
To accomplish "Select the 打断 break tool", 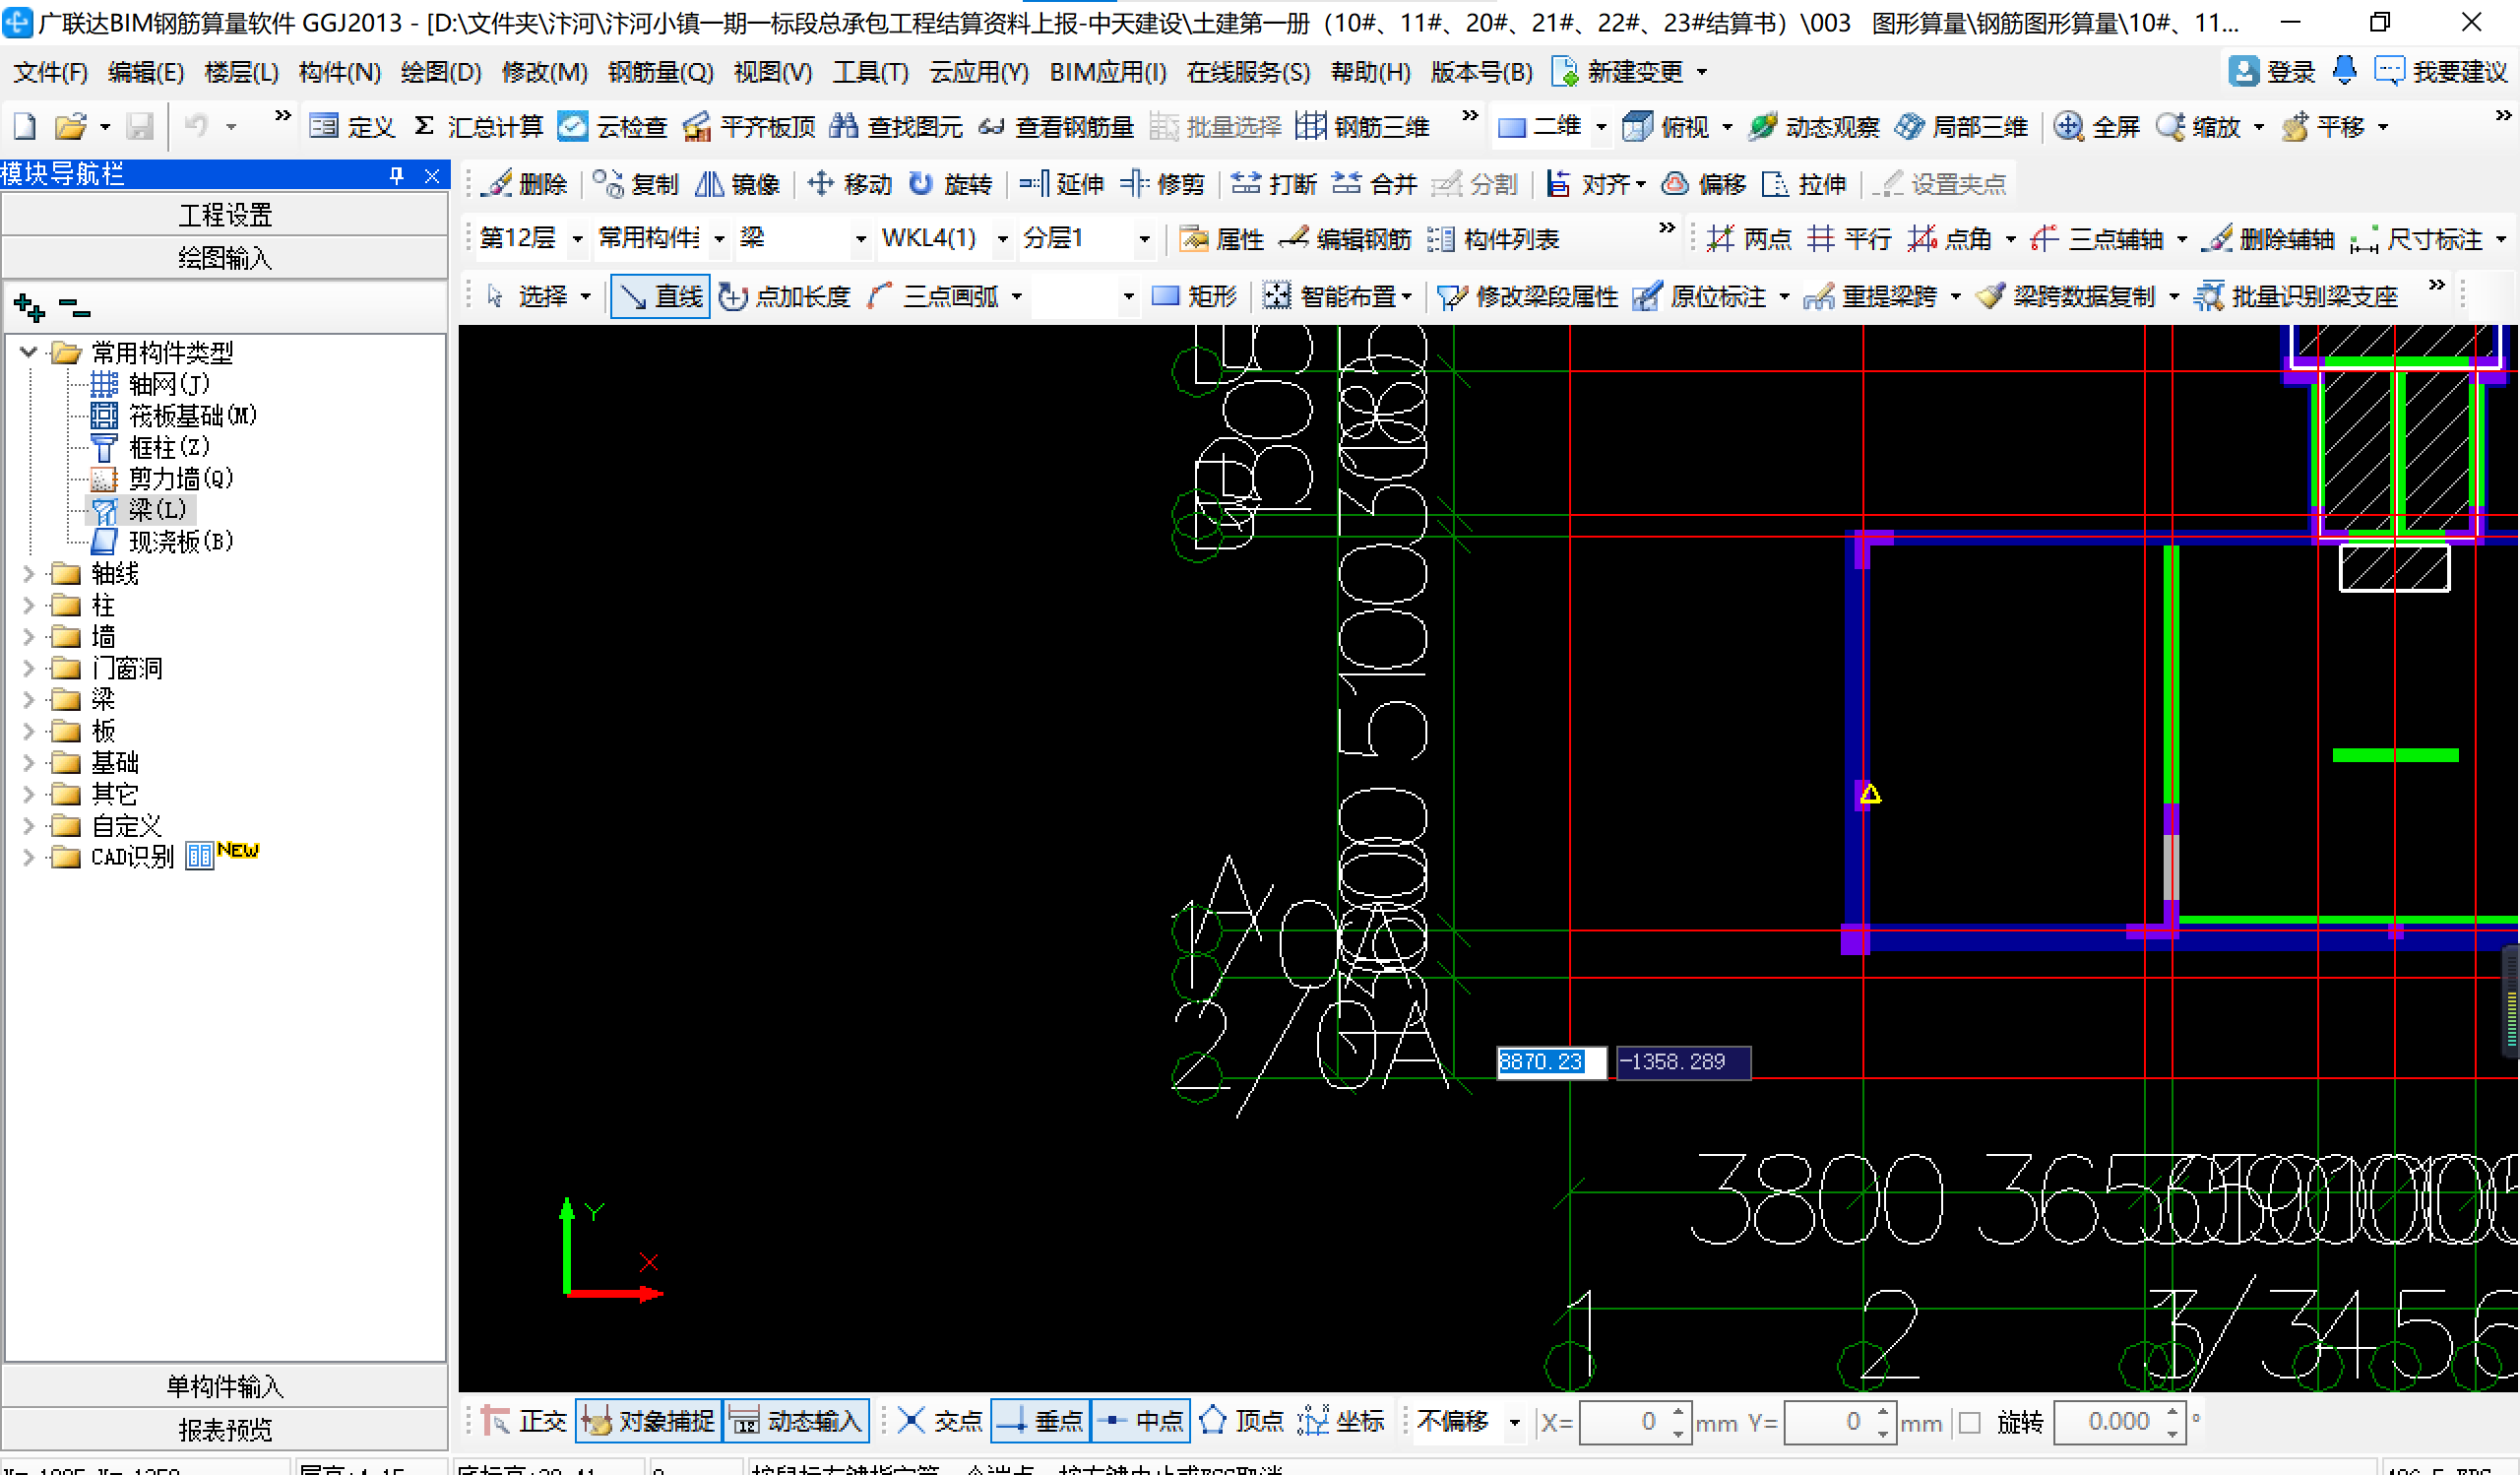I will pos(1274,183).
